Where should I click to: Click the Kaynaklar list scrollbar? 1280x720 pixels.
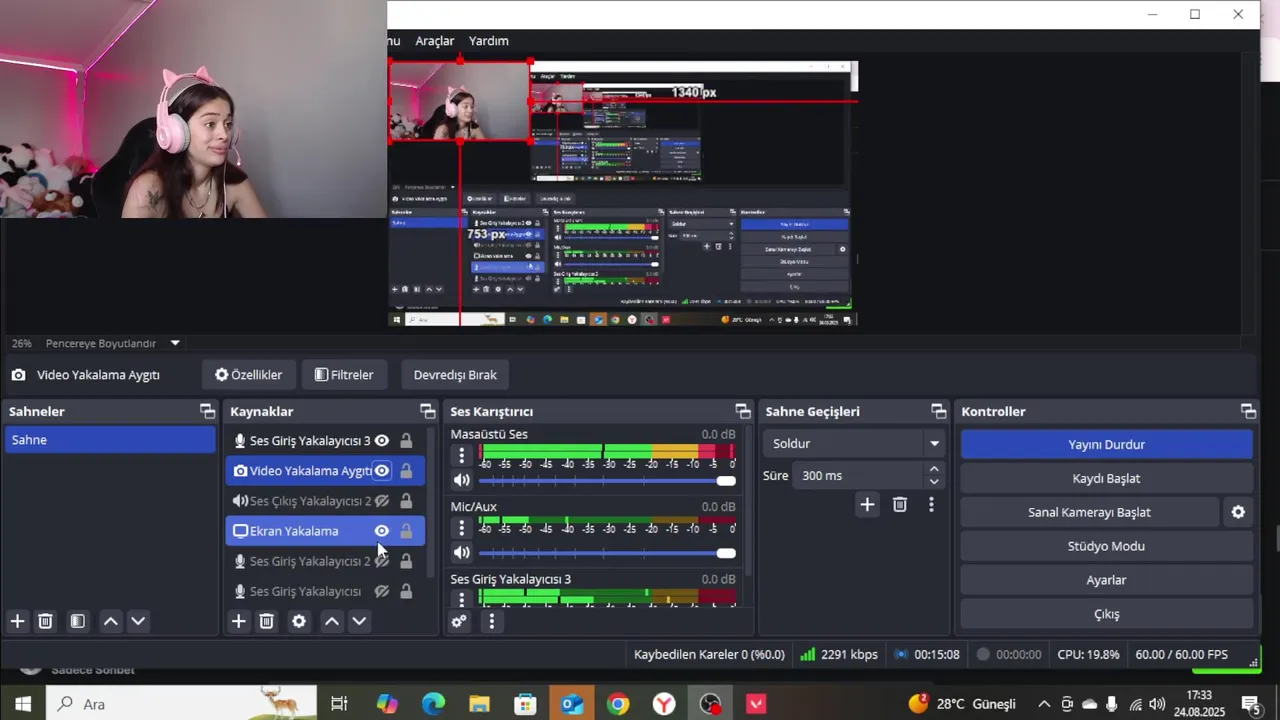[x=431, y=502]
